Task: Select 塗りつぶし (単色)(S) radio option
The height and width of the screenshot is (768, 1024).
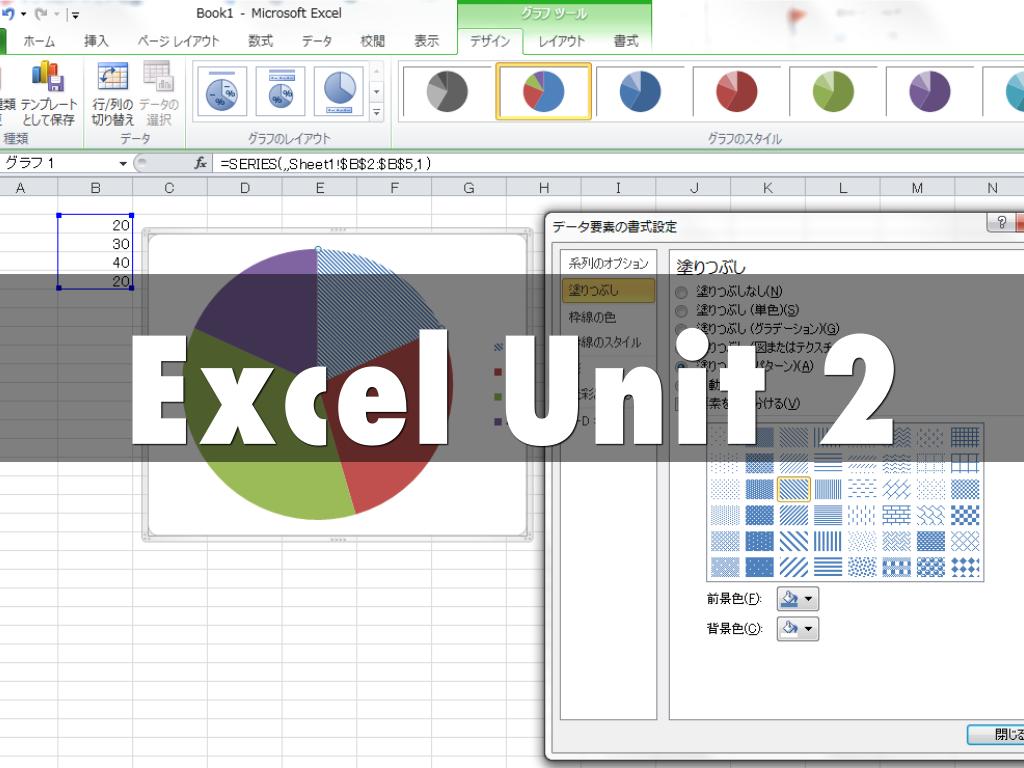Action: [682, 310]
